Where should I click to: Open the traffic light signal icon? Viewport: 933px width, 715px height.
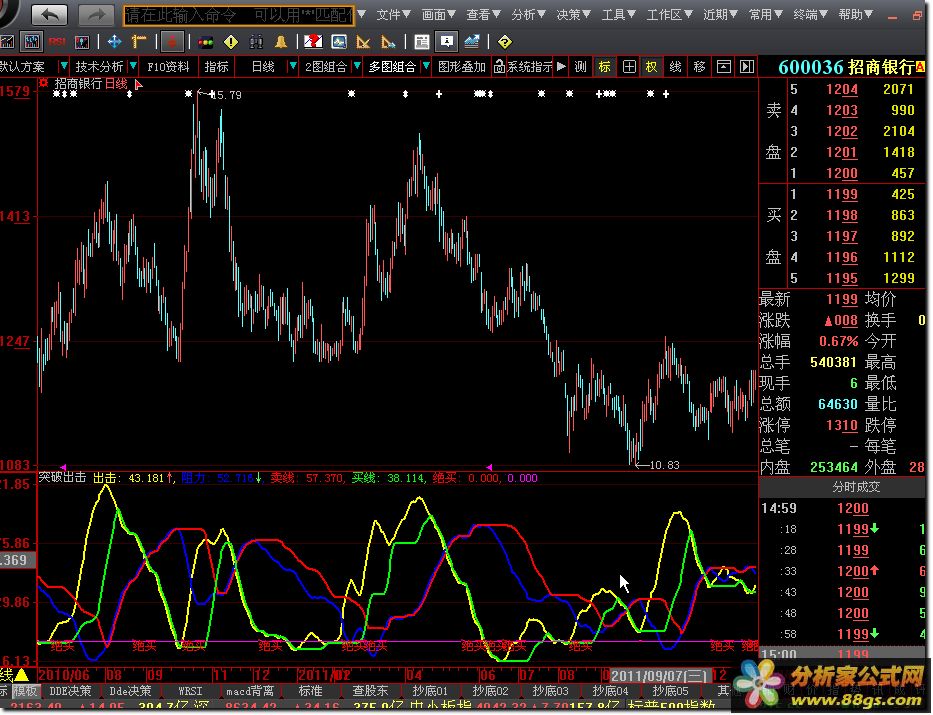pos(206,42)
